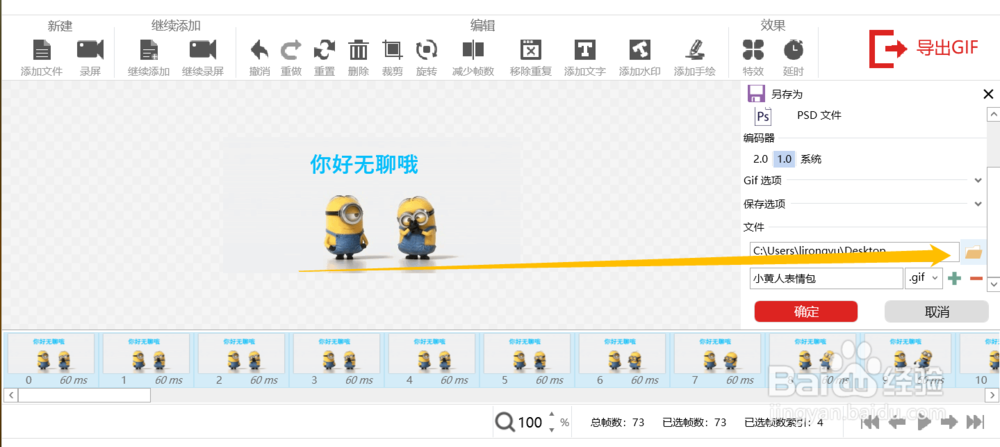1000x447 pixels.
Task: Open the 延时 delay tool
Action: [793, 50]
